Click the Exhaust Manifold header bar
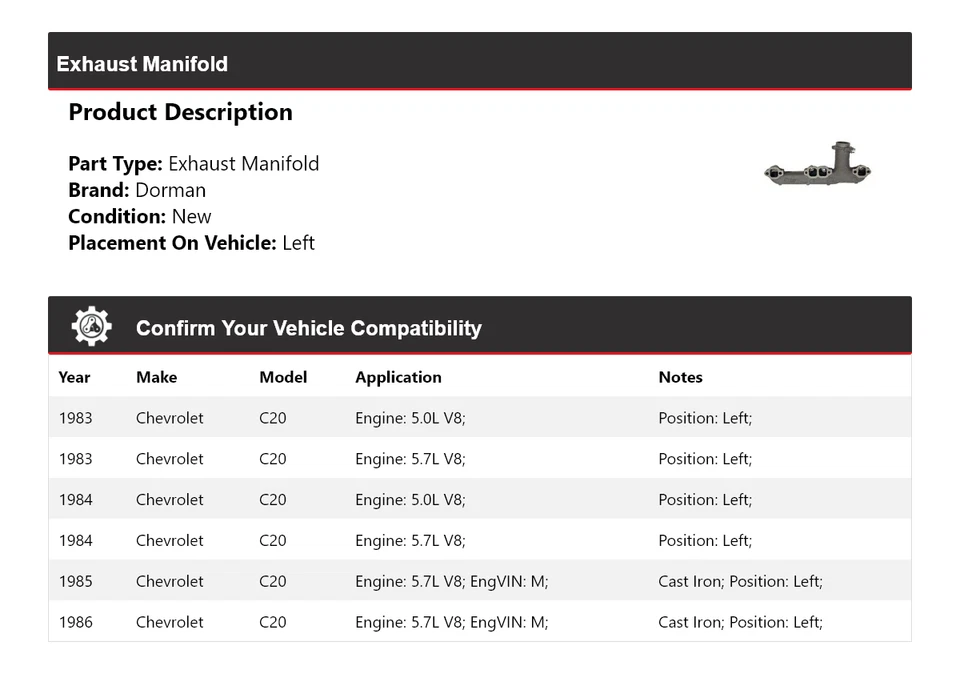The image size is (960, 674). pyautogui.click(x=480, y=62)
